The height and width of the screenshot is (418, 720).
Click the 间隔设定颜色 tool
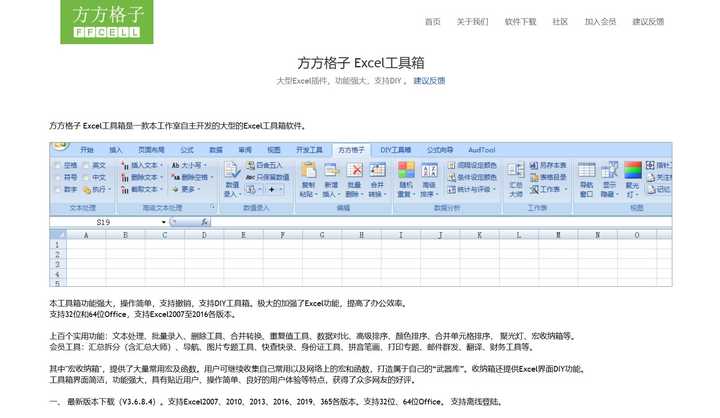472,165
